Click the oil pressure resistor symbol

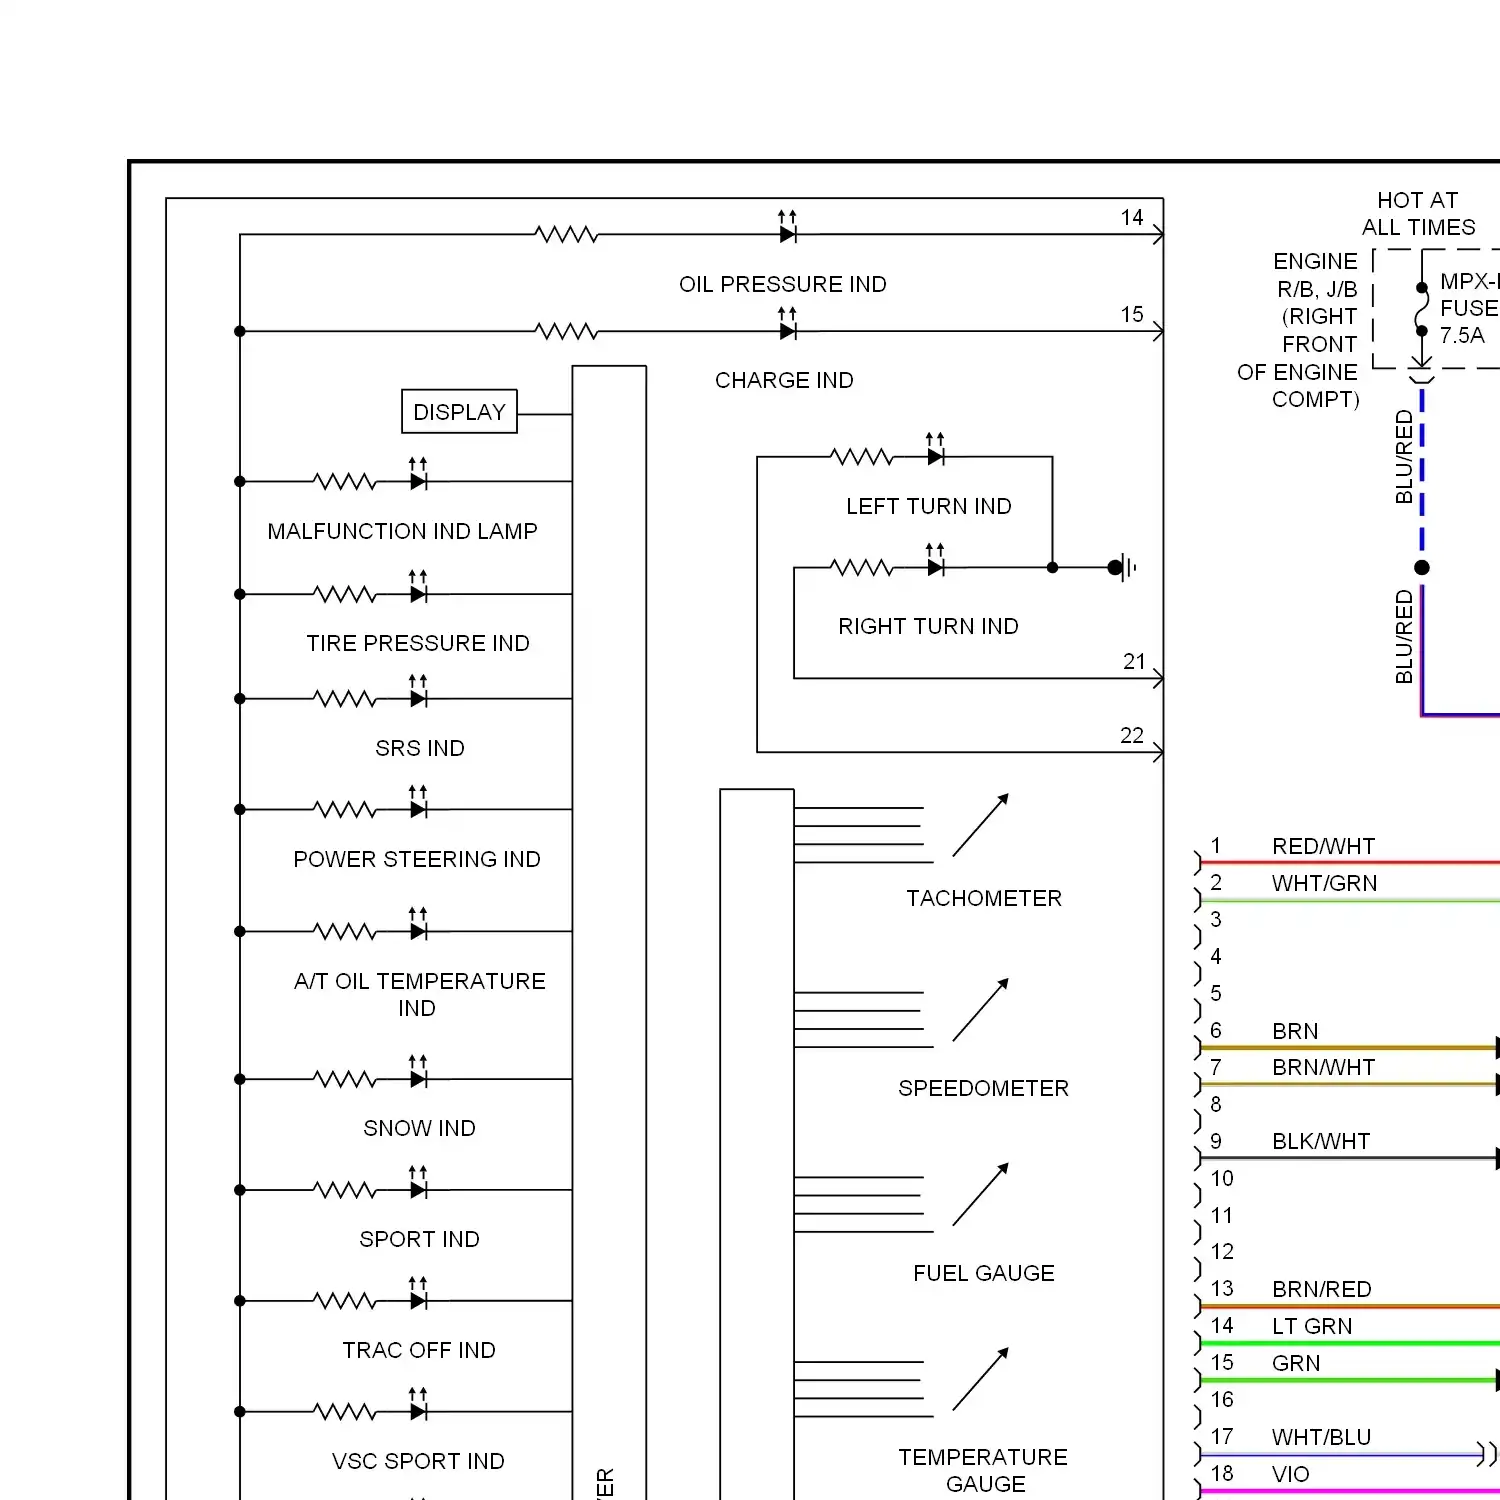coord(566,234)
